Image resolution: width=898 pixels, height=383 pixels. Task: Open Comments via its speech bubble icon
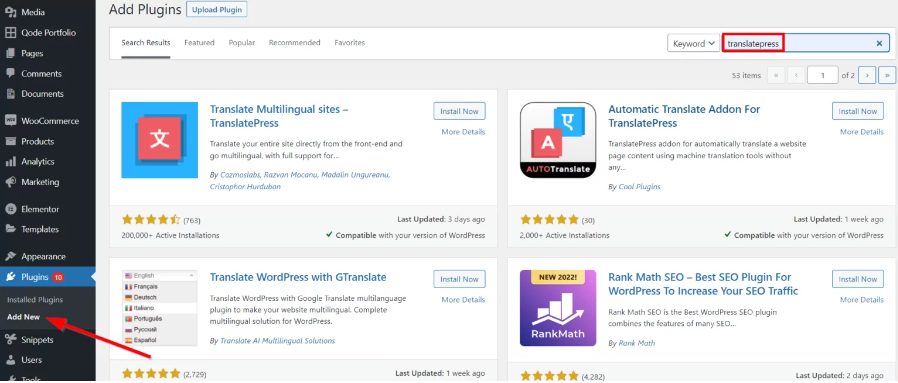[10, 73]
